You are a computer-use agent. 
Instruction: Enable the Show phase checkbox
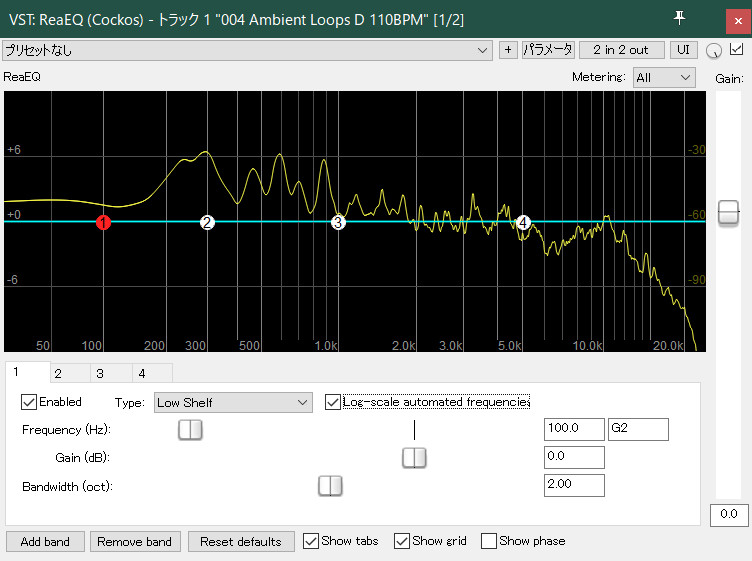coord(489,541)
